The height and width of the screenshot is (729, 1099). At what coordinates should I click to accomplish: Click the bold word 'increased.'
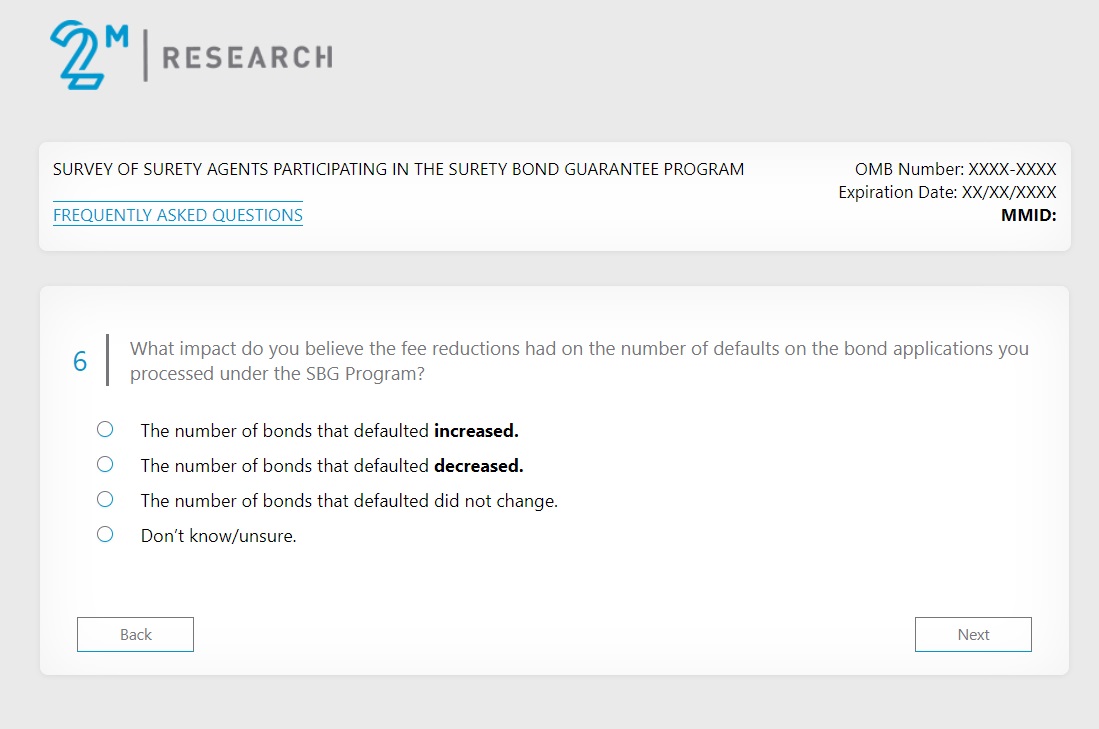coord(476,431)
